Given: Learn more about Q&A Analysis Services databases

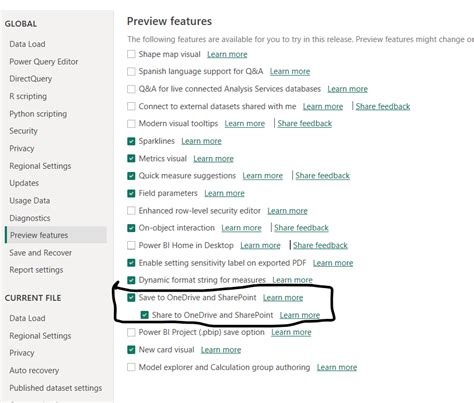Looking at the screenshot, I should (x=347, y=89).
